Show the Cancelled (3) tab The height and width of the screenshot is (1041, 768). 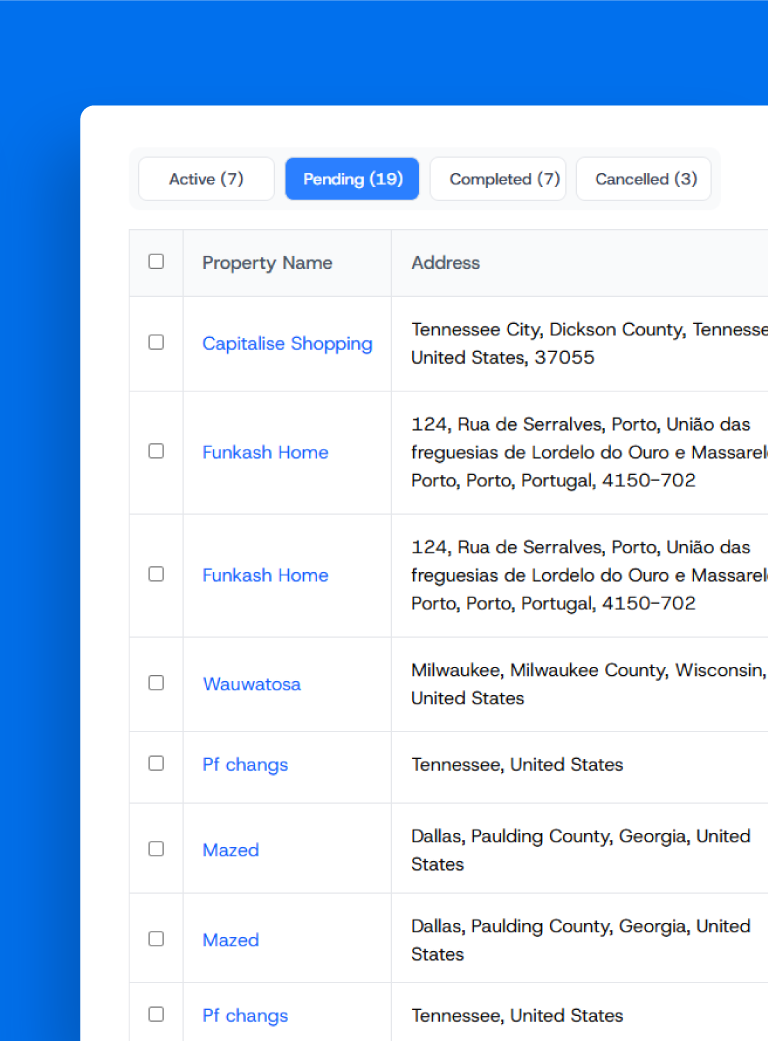(x=644, y=179)
